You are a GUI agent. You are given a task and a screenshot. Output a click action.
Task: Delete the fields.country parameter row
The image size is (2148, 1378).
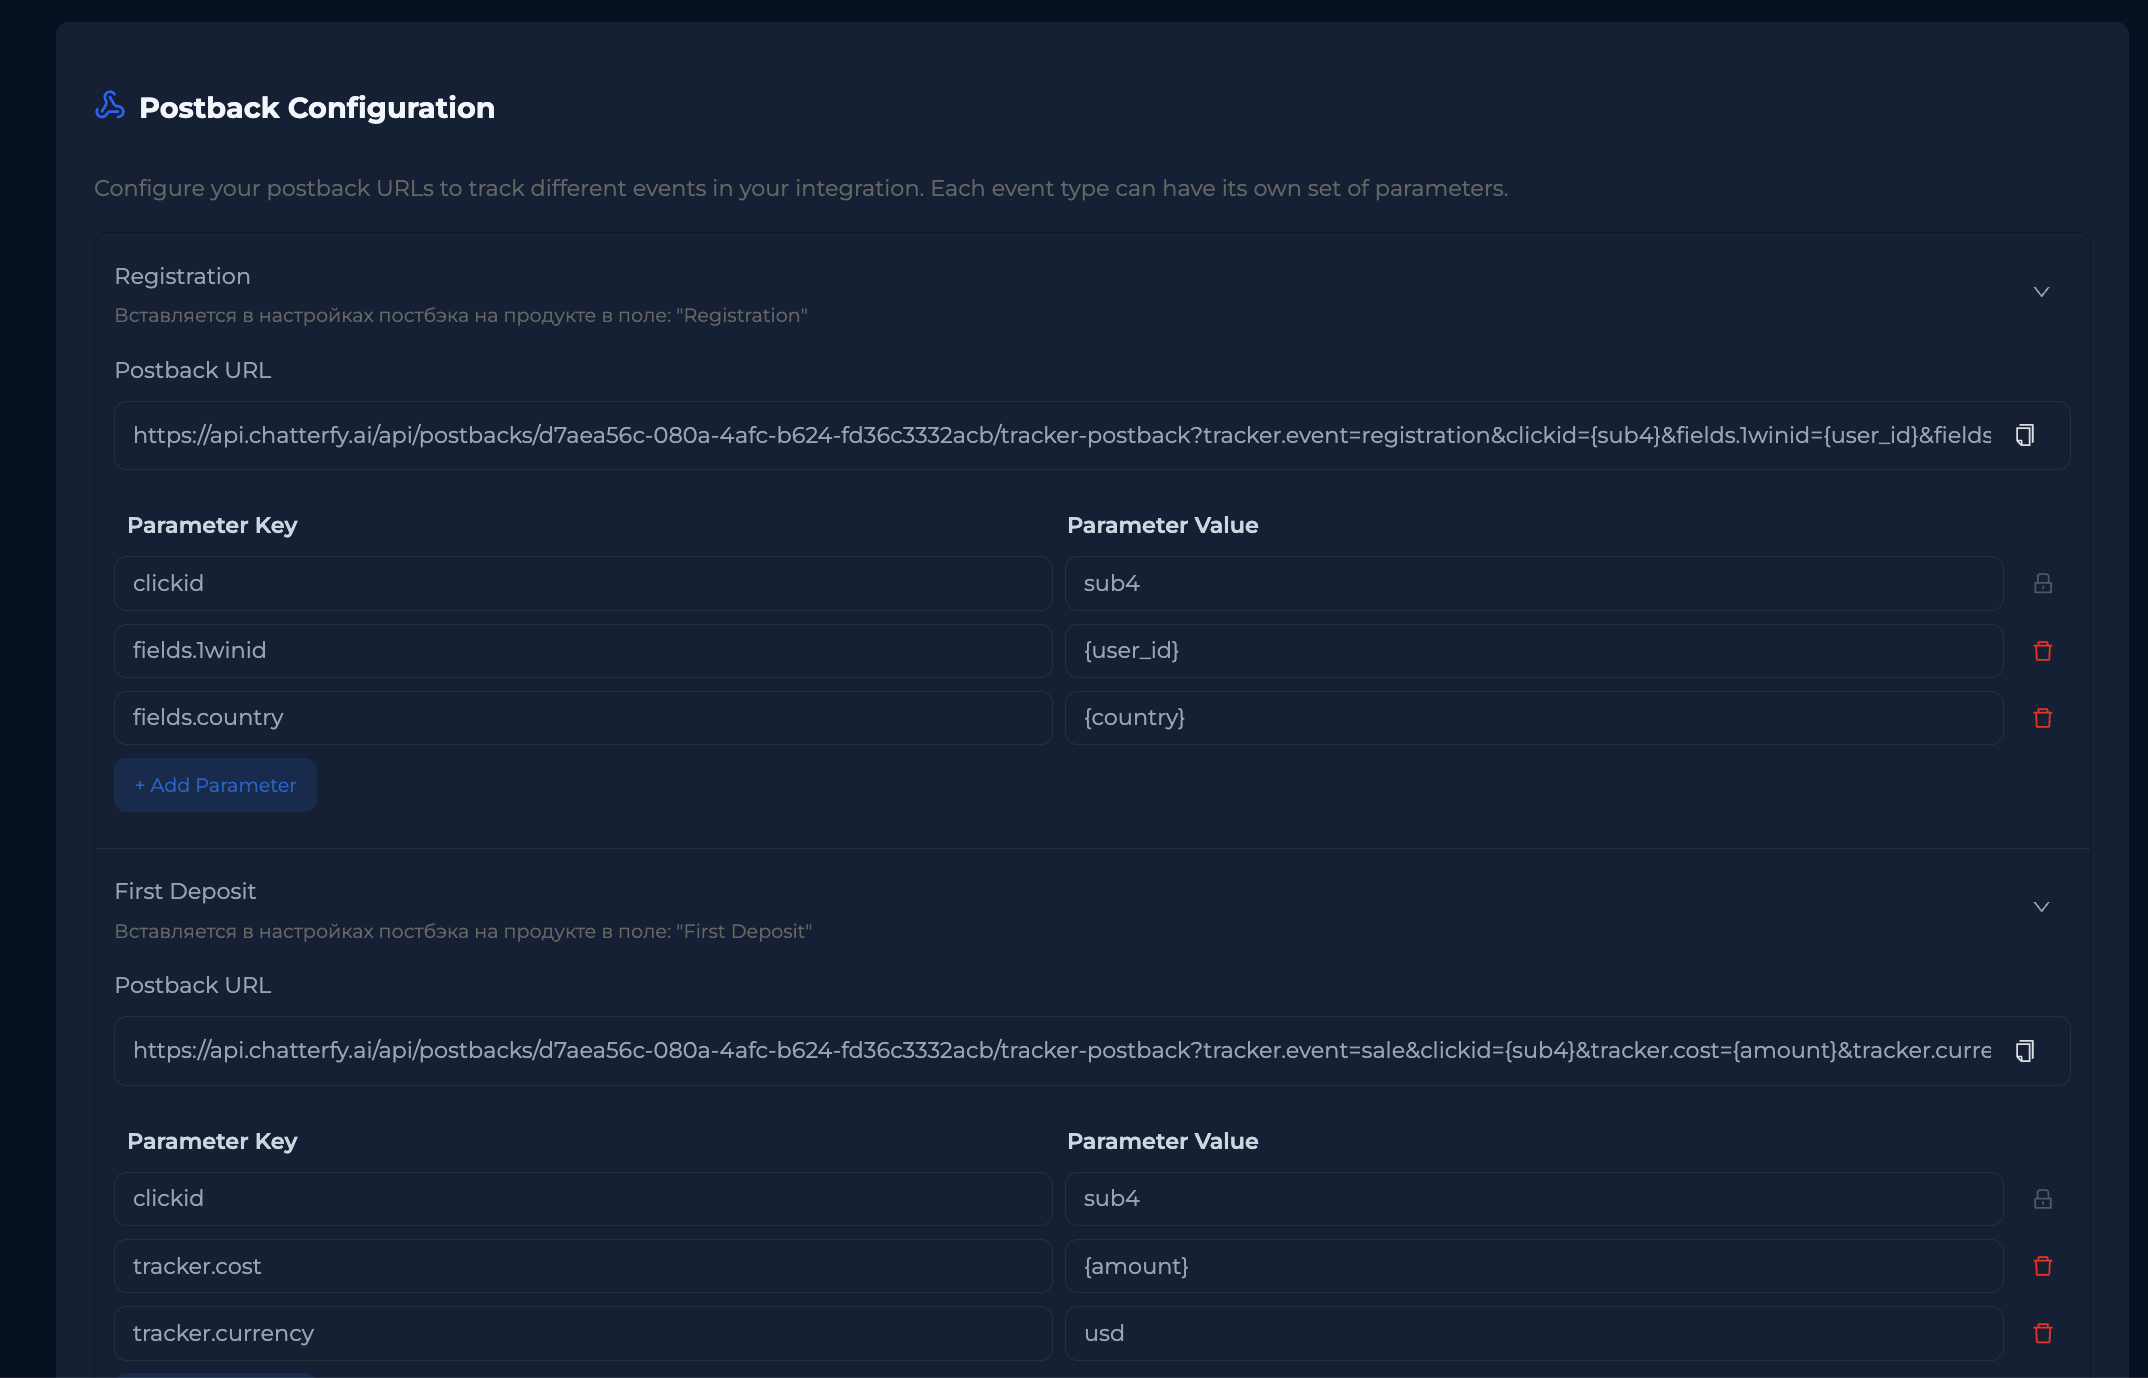click(x=2042, y=718)
